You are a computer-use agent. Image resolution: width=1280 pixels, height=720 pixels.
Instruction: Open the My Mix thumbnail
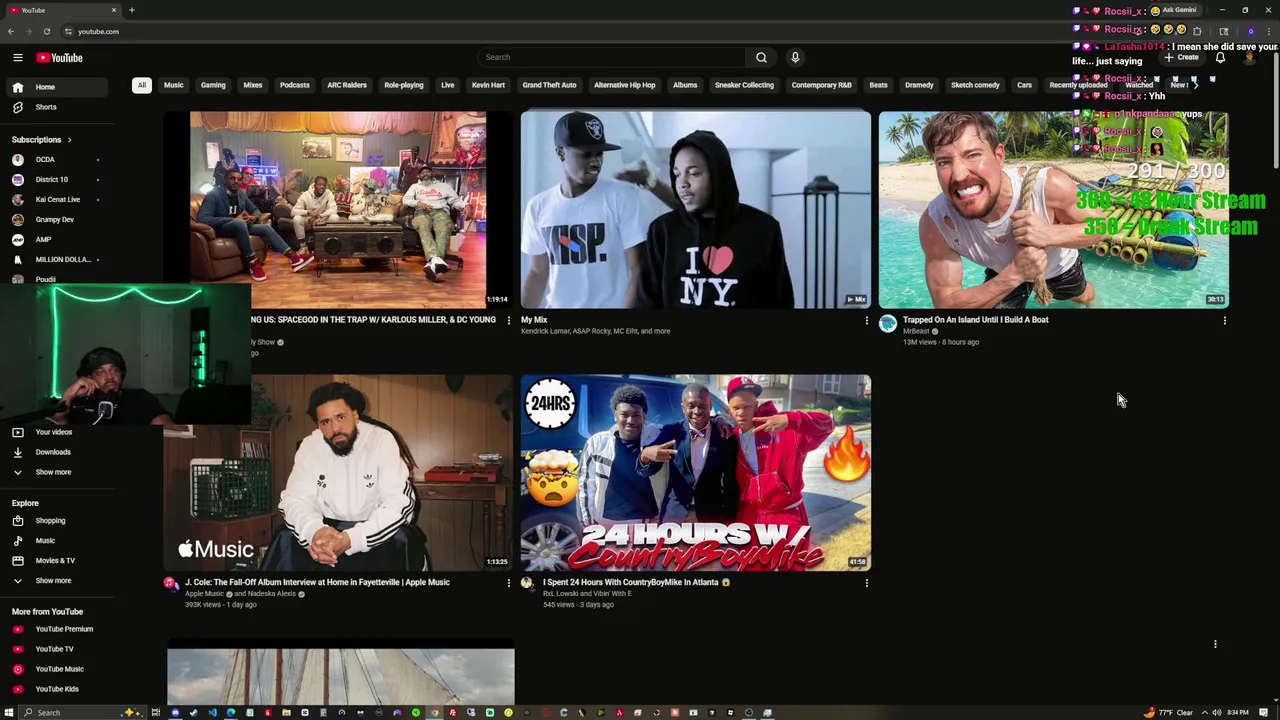click(x=696, y=209)
